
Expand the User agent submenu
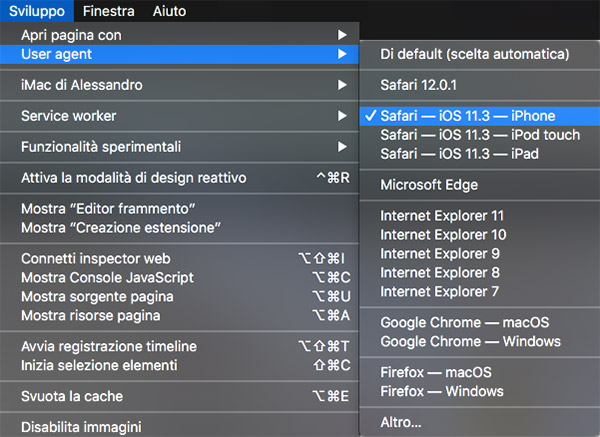click(x=179, y=54)
